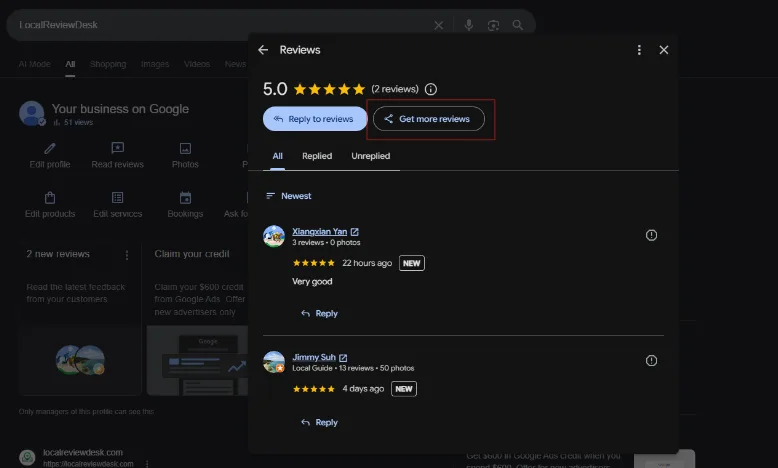Switch to the All reviews tab
The image size is (778, 468).
click(x=277, y=156)
